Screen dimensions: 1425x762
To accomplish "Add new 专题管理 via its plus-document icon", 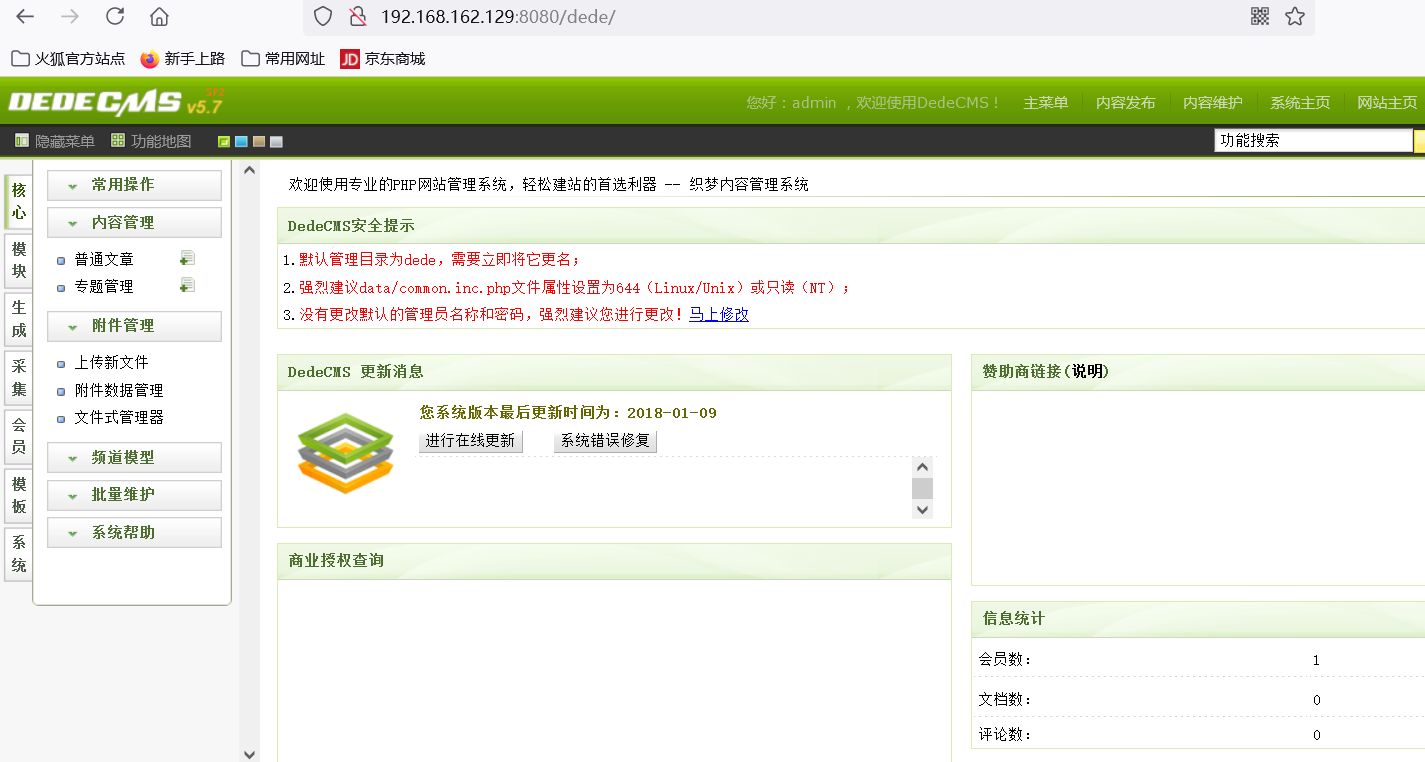I will [187, 285].
